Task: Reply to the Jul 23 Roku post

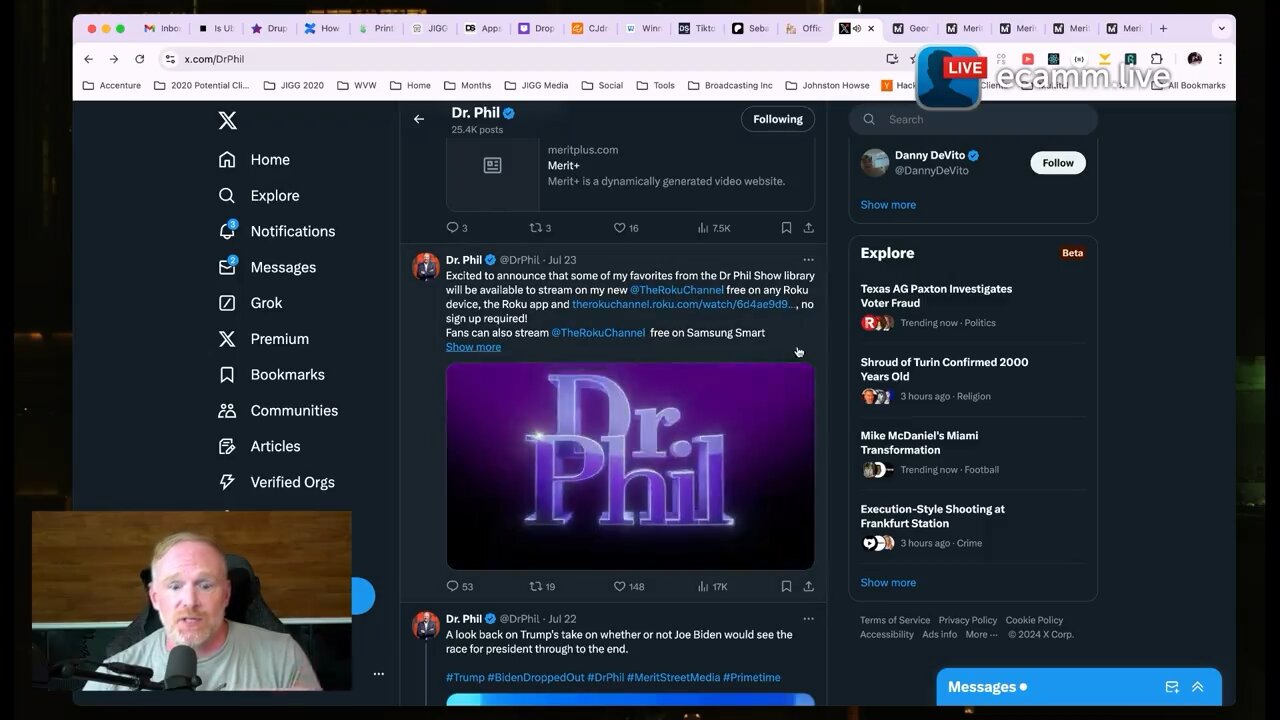Action: [459, 586]
